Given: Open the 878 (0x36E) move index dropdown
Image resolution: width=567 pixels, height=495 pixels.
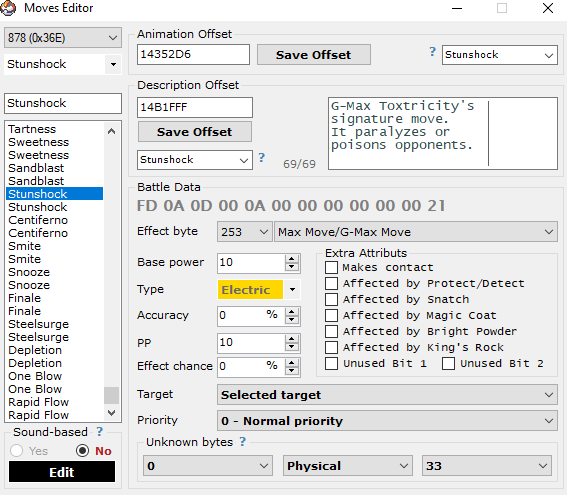Looking at the screenshot, I should tap(63, 38).
